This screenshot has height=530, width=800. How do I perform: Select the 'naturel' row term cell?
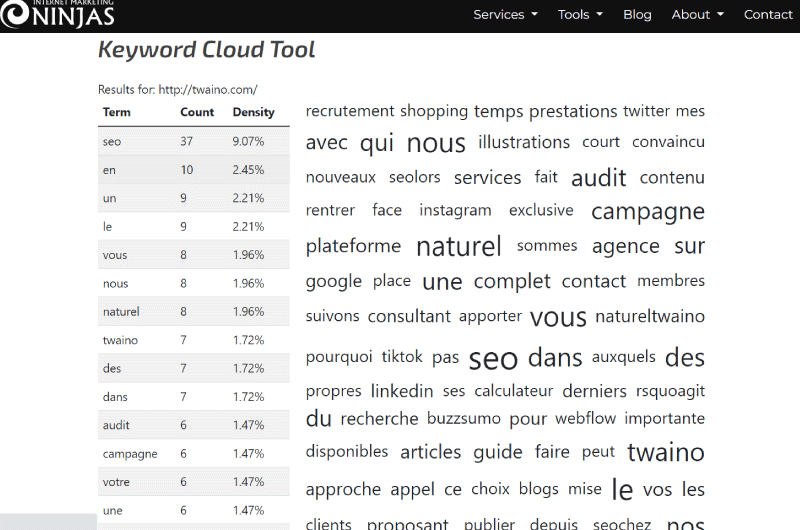(x=121, y=312)
